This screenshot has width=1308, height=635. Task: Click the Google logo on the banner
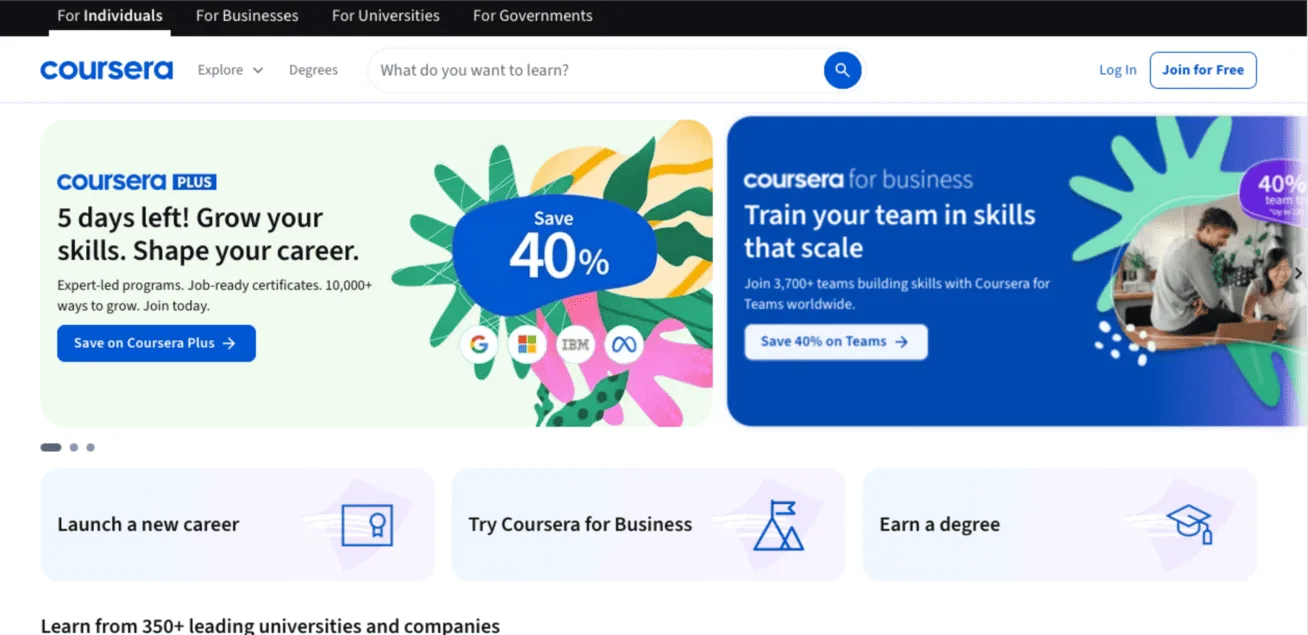[x=479, y=345]
